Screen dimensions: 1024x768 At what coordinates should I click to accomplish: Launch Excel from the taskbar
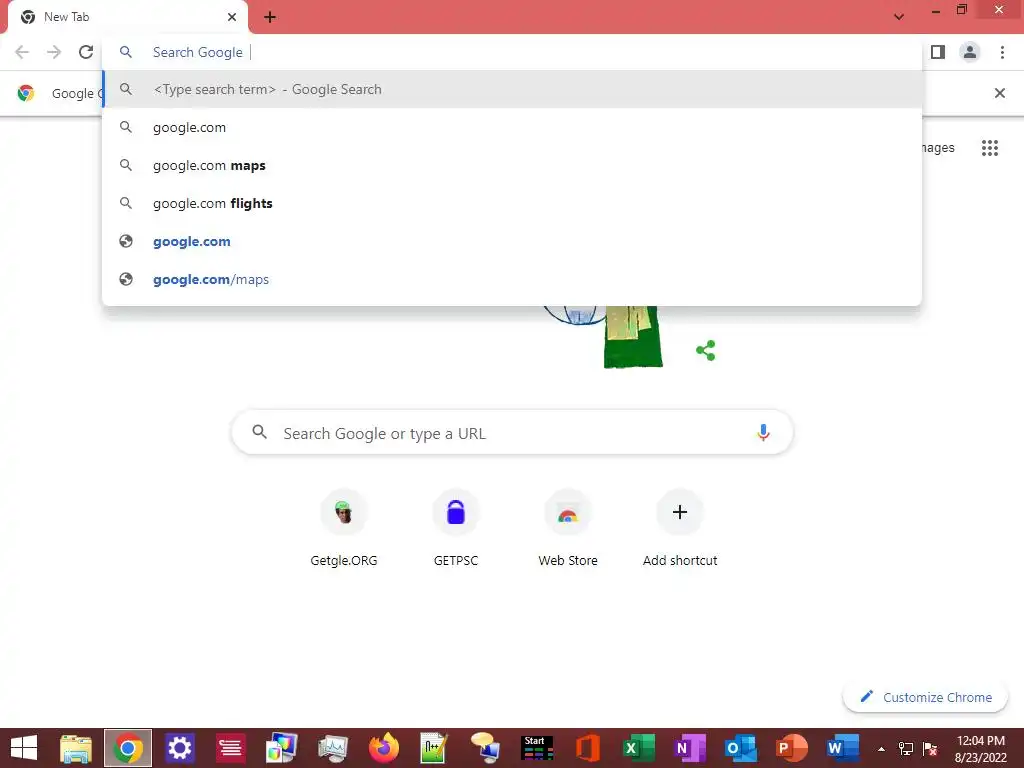pyautogui.click(x=639, y=748)
